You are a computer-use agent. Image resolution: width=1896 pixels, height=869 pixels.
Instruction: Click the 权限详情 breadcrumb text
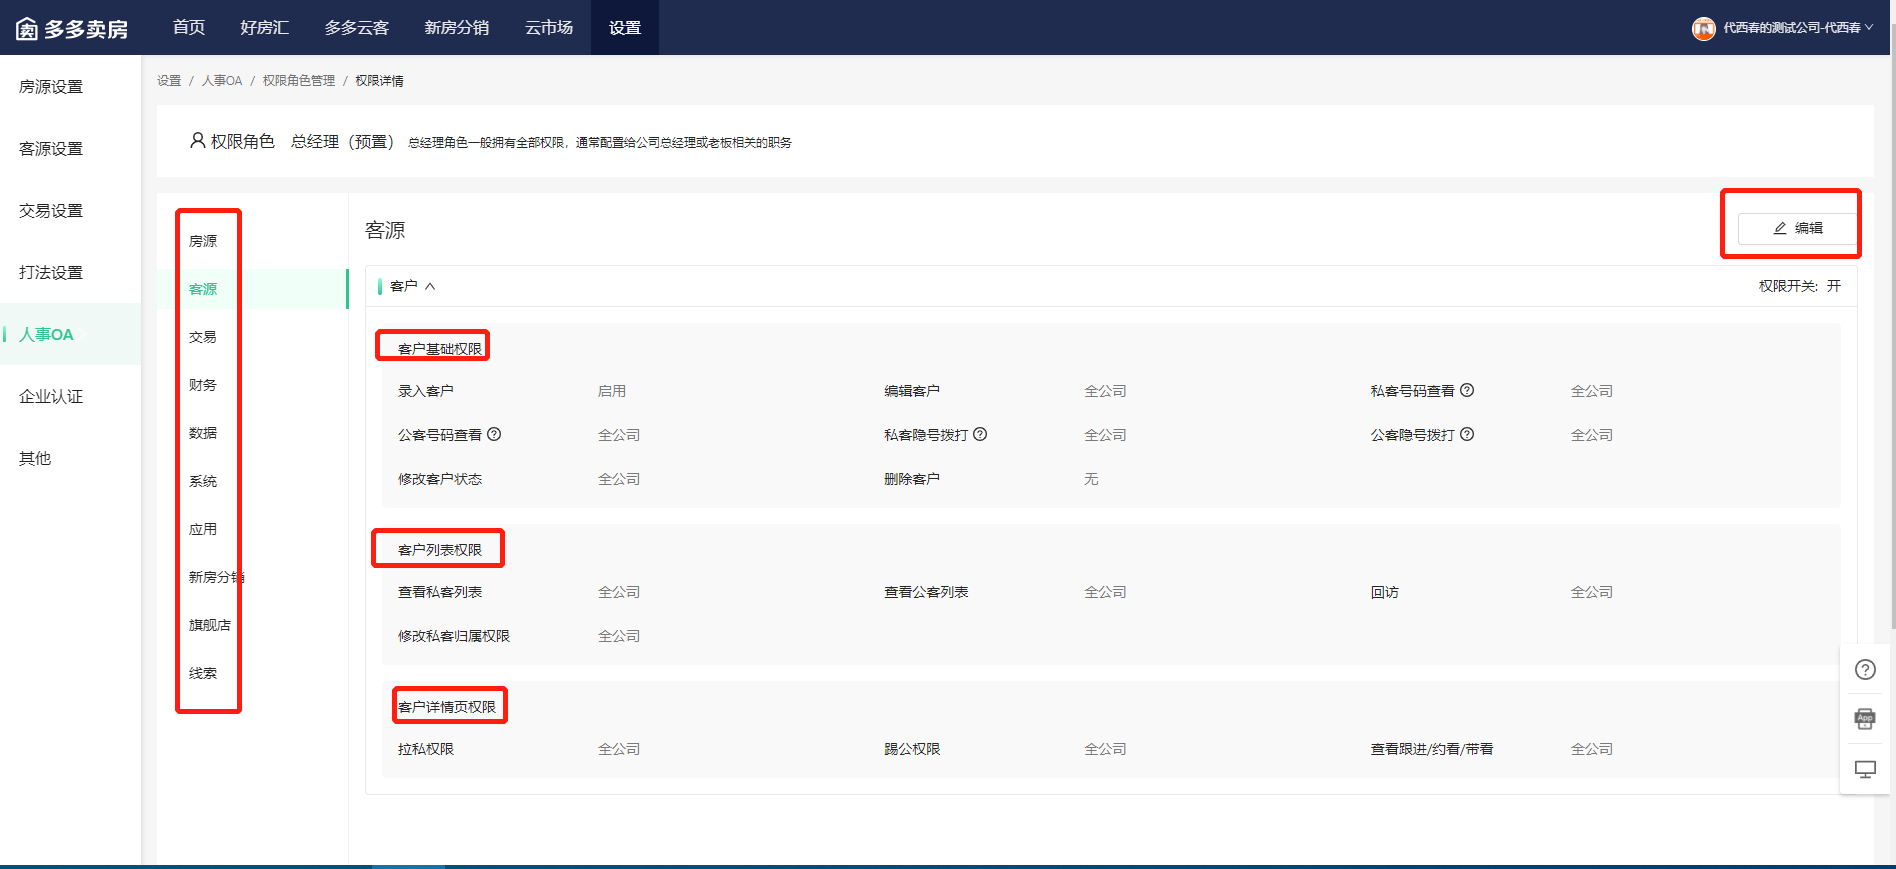[380, 81]
